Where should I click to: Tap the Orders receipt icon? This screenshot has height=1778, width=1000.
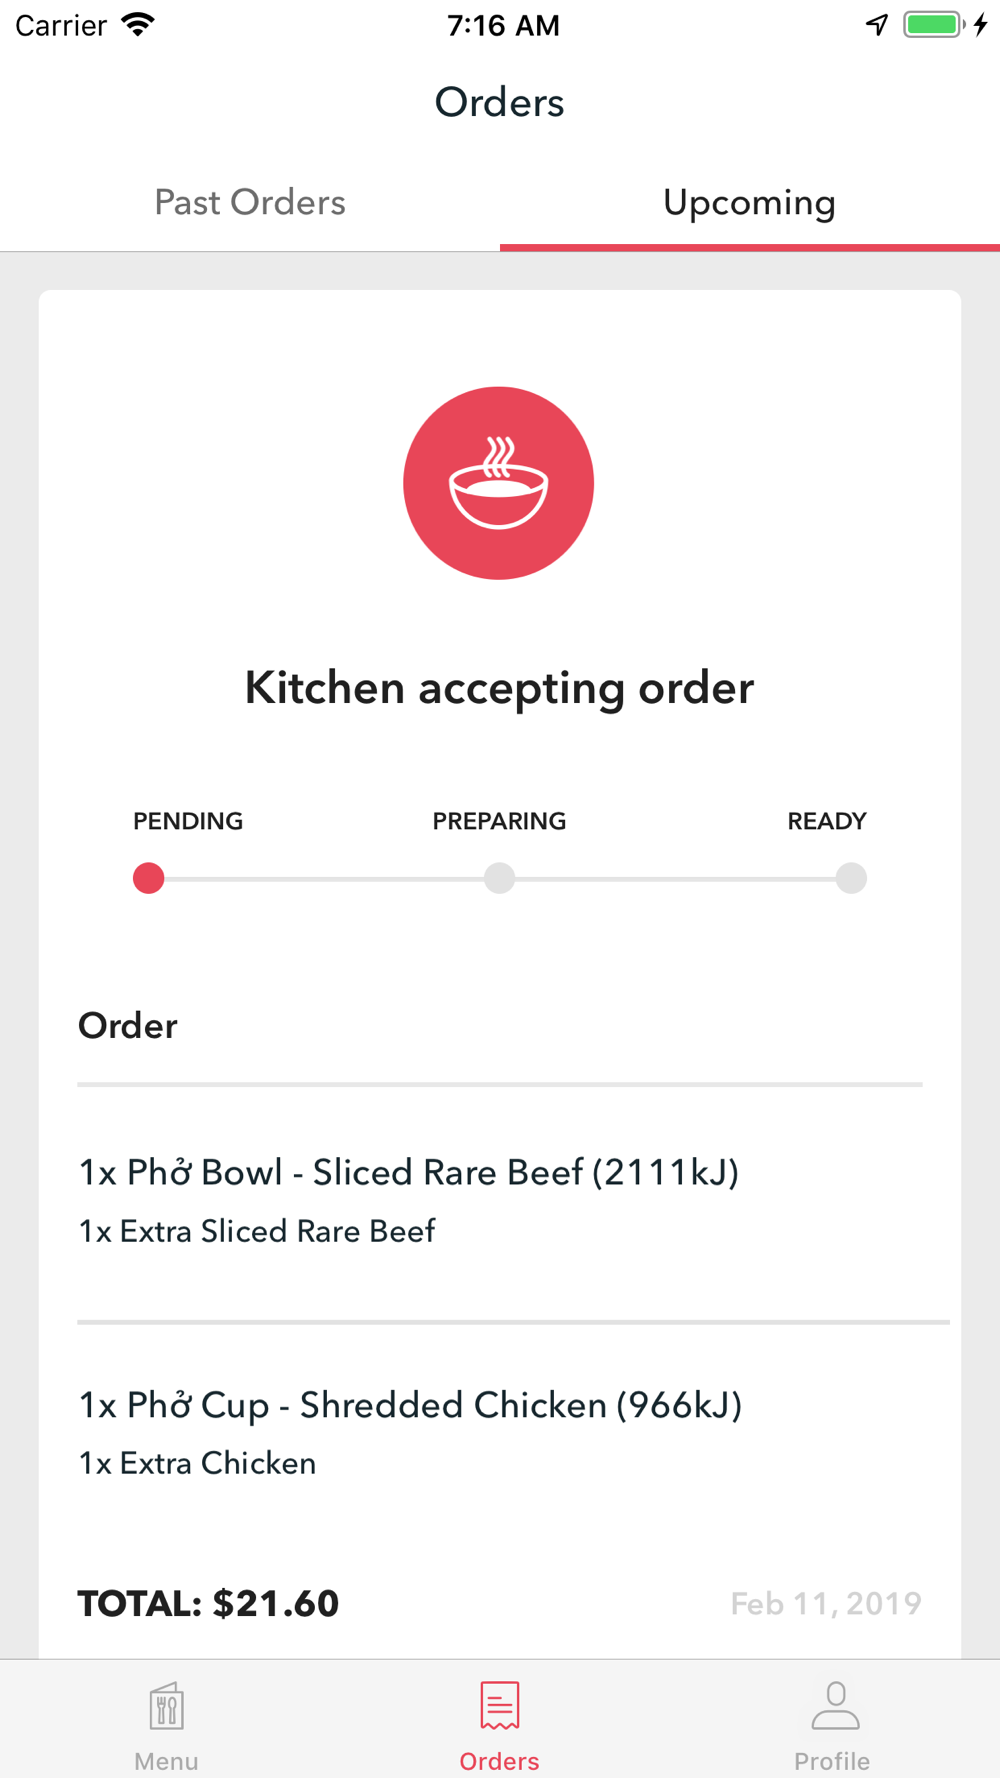(x=499, y=1705)
